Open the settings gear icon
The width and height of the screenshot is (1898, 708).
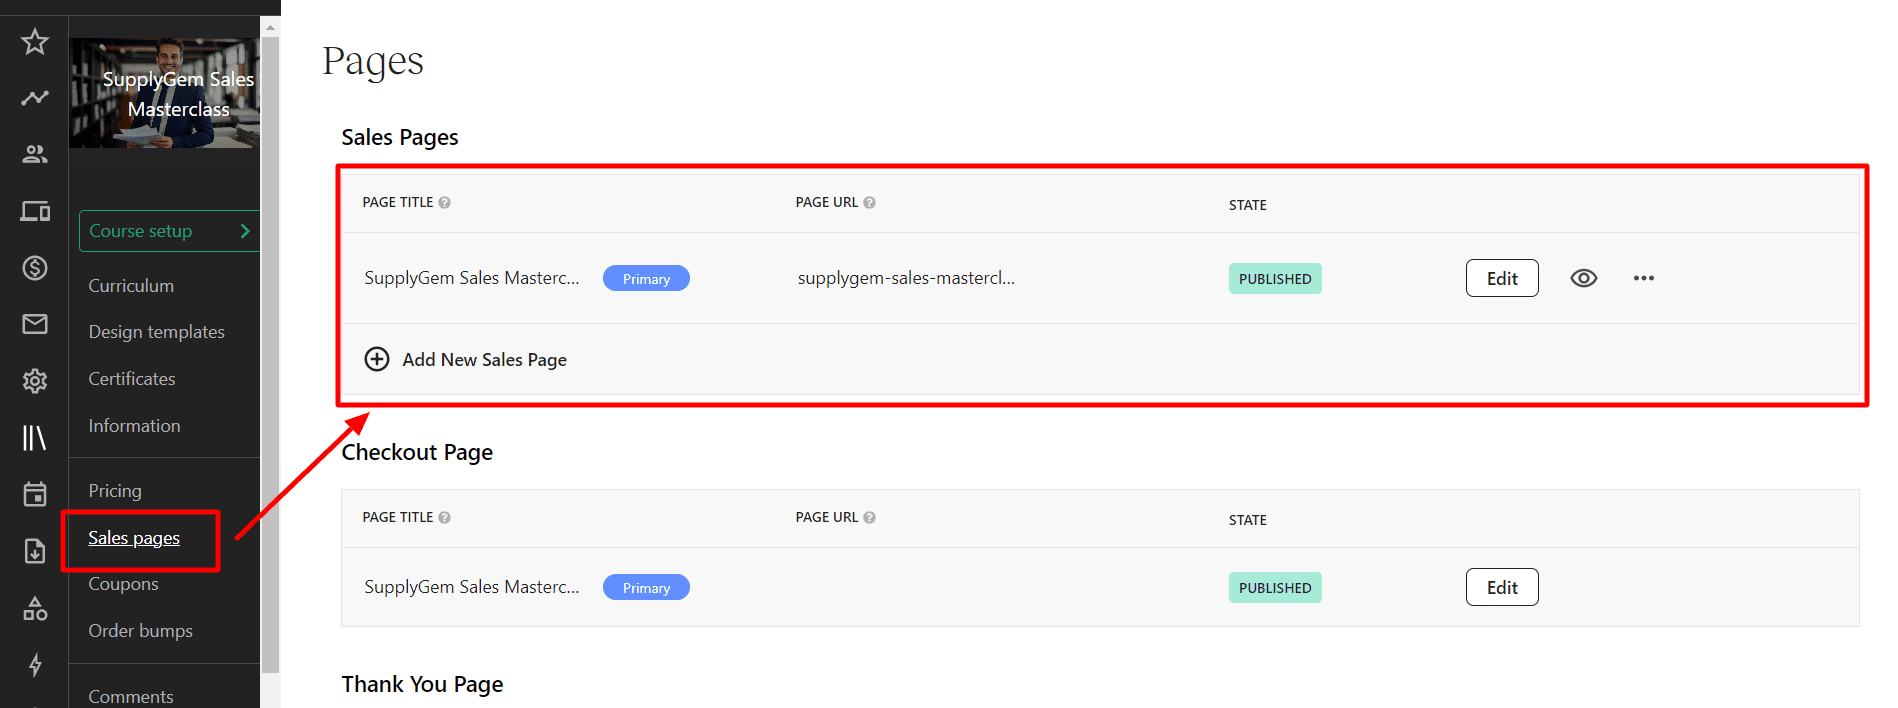pos(35,381)
